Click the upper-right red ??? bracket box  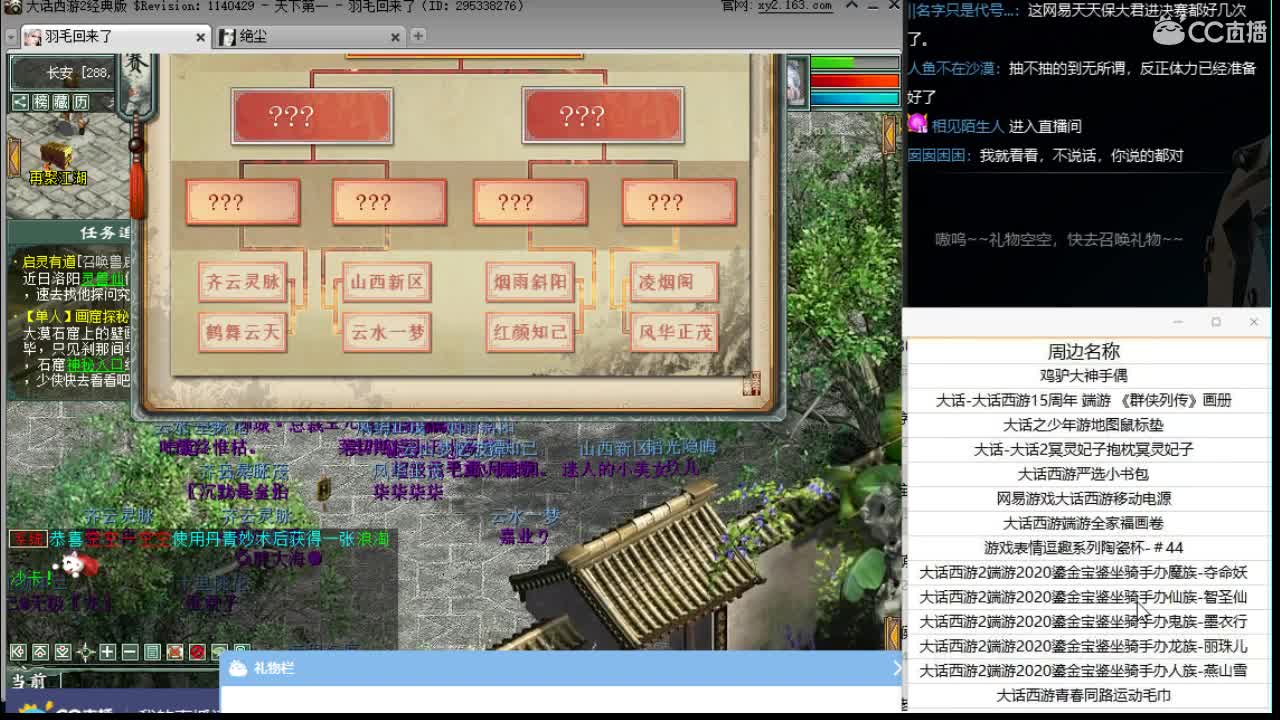[x=602, y=116]
